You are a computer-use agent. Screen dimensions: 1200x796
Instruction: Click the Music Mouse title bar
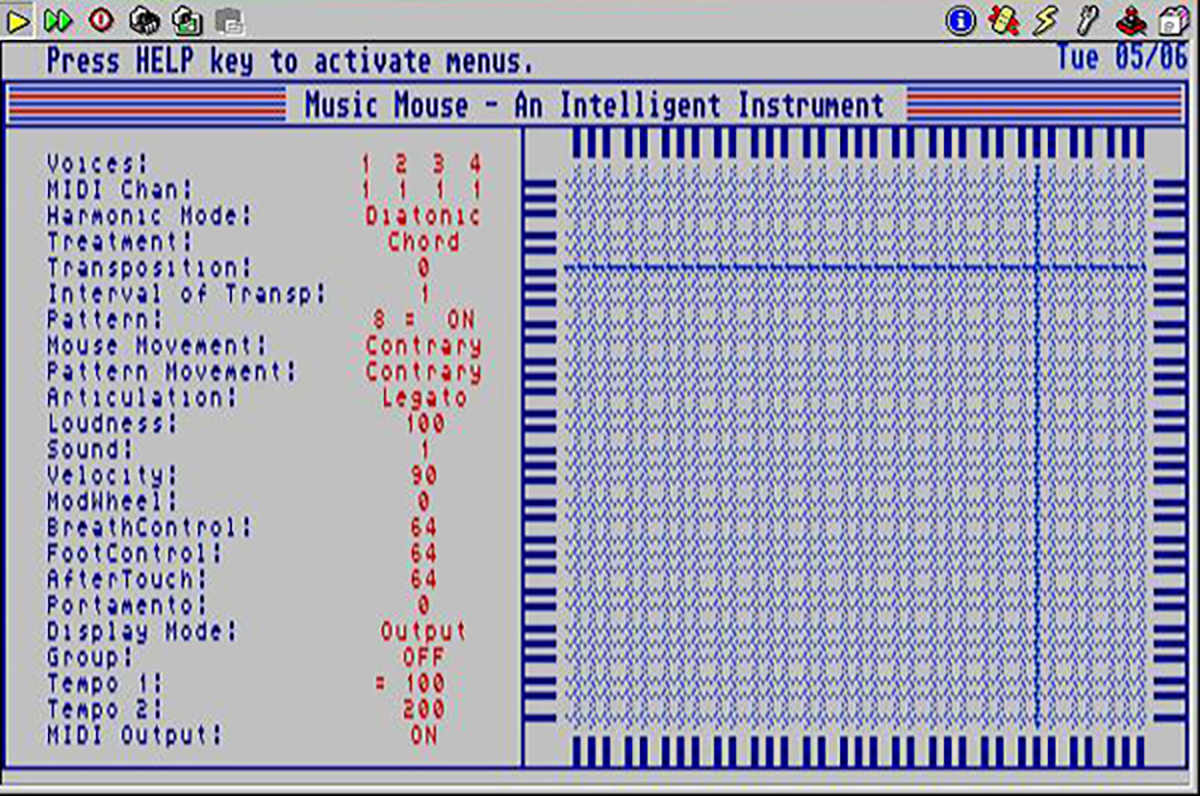click(x=594, y=105)
